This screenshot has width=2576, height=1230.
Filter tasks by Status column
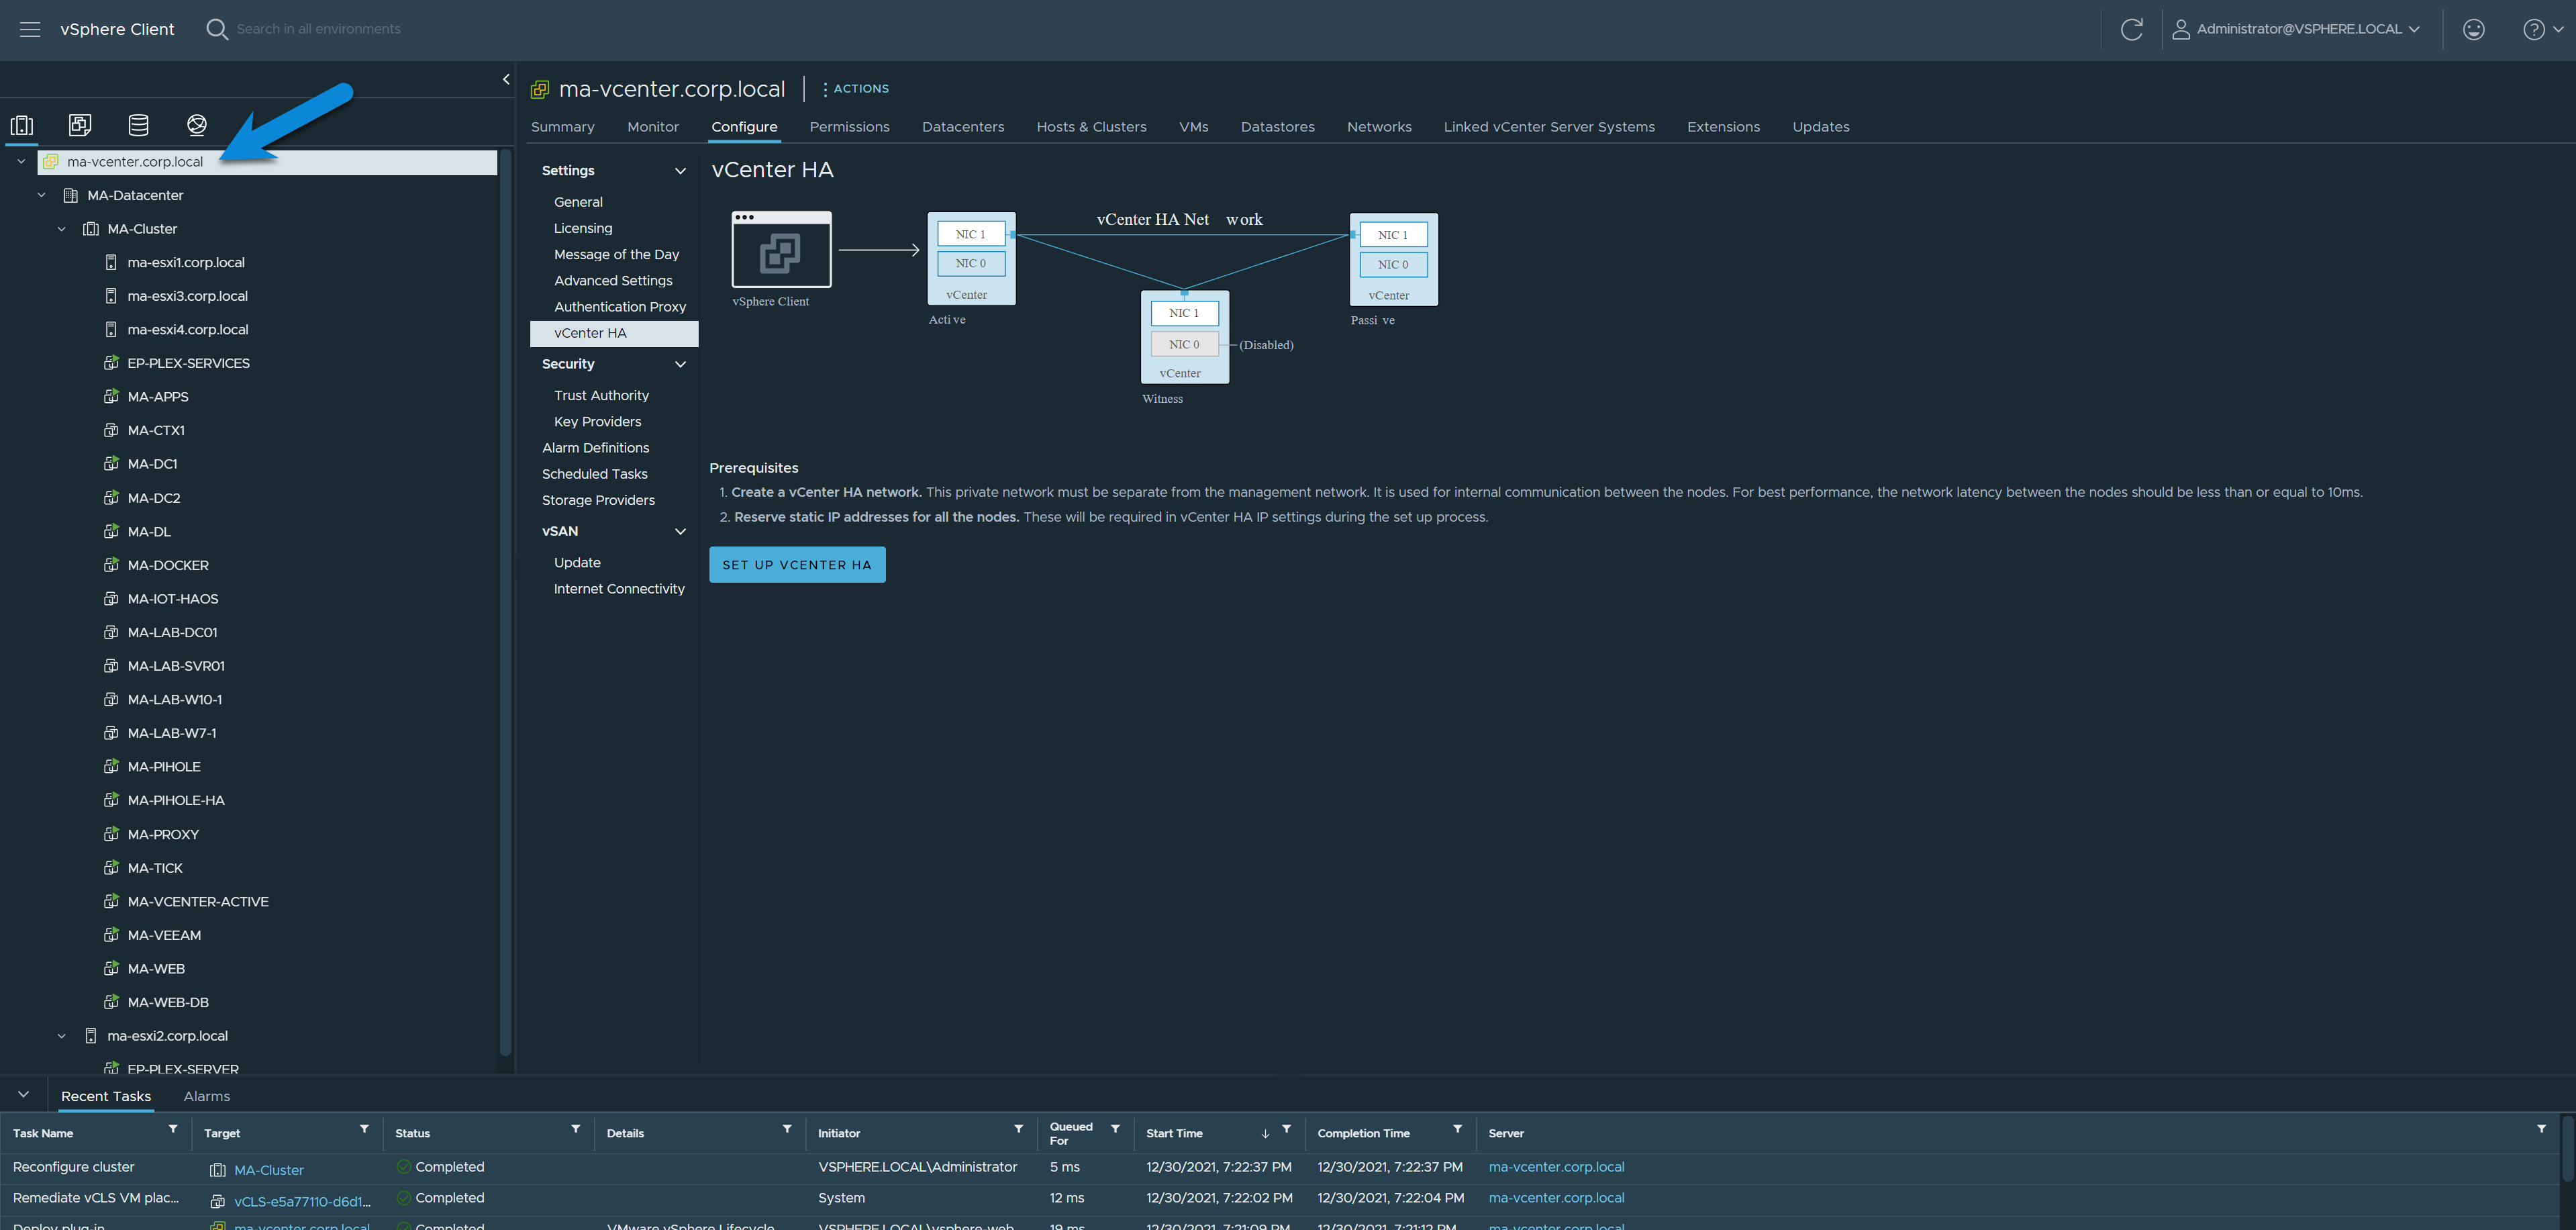pos(576,1129)
